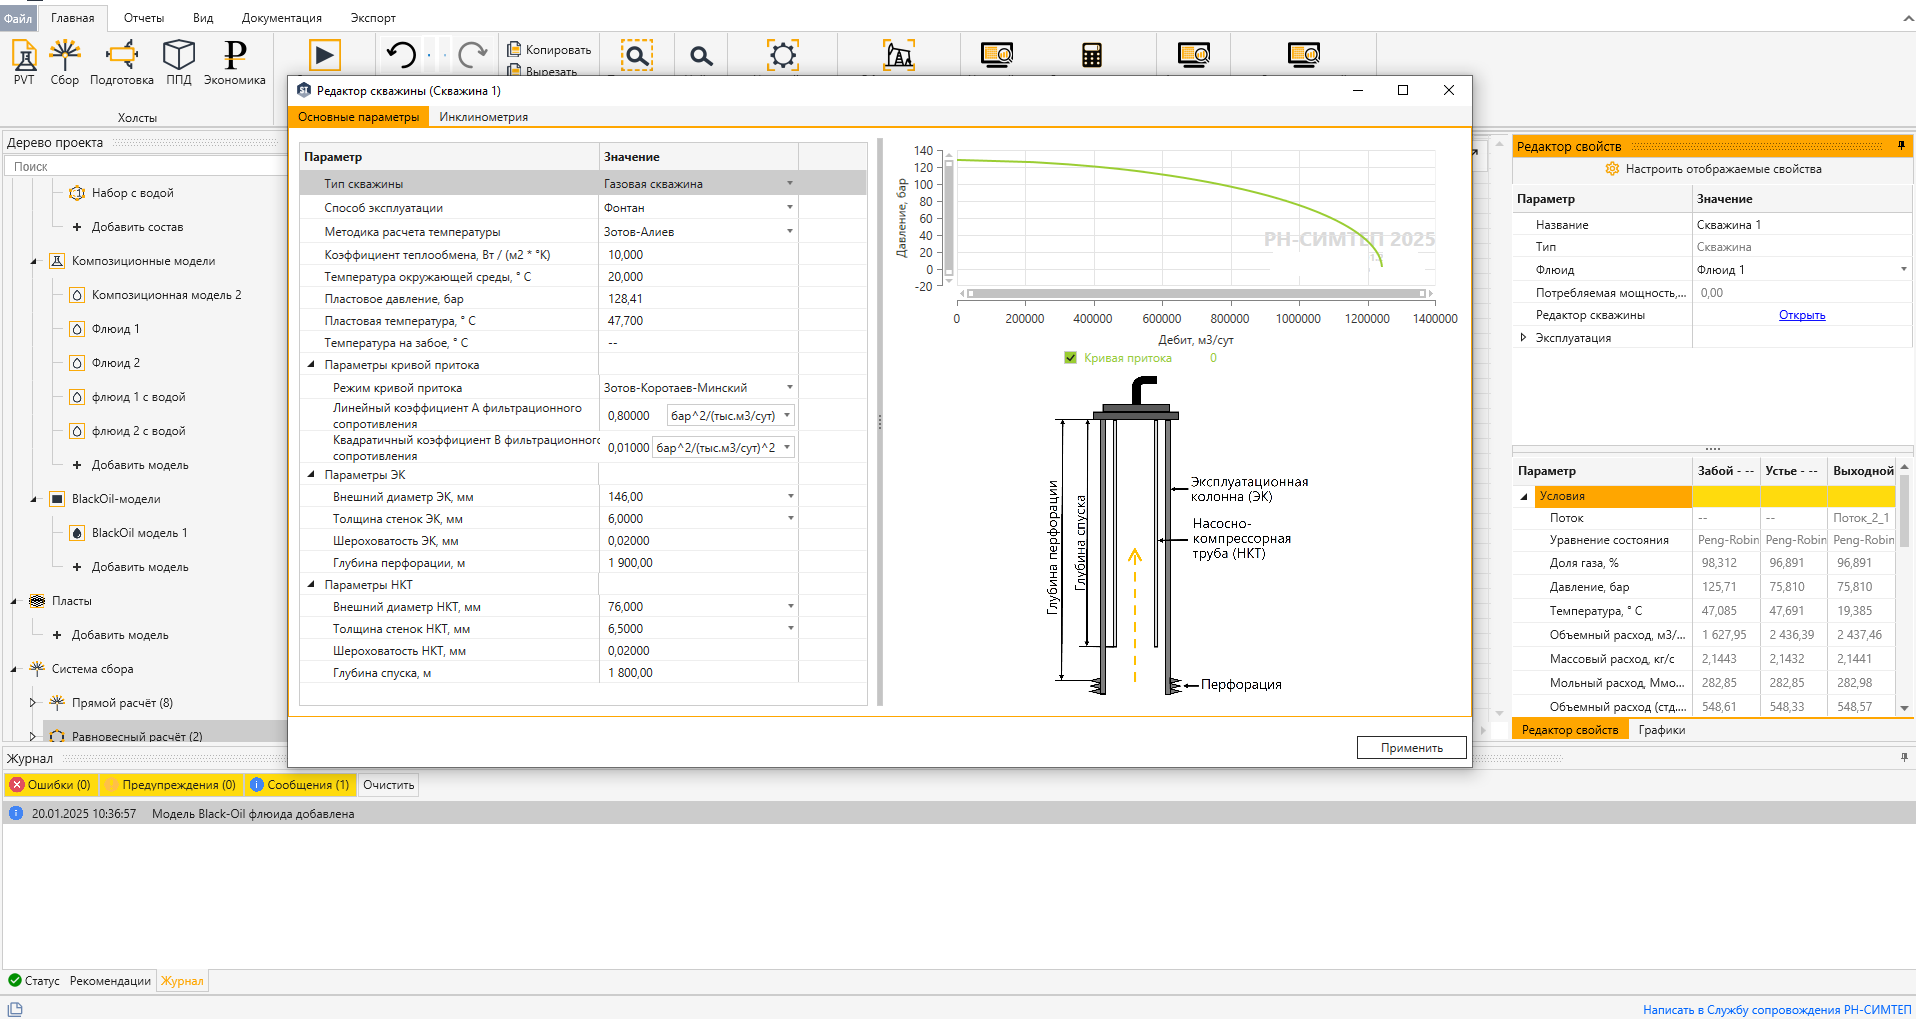Click Написать в Службу сопровождения РН-СИМТЕП link

tap(1777, 1010)
